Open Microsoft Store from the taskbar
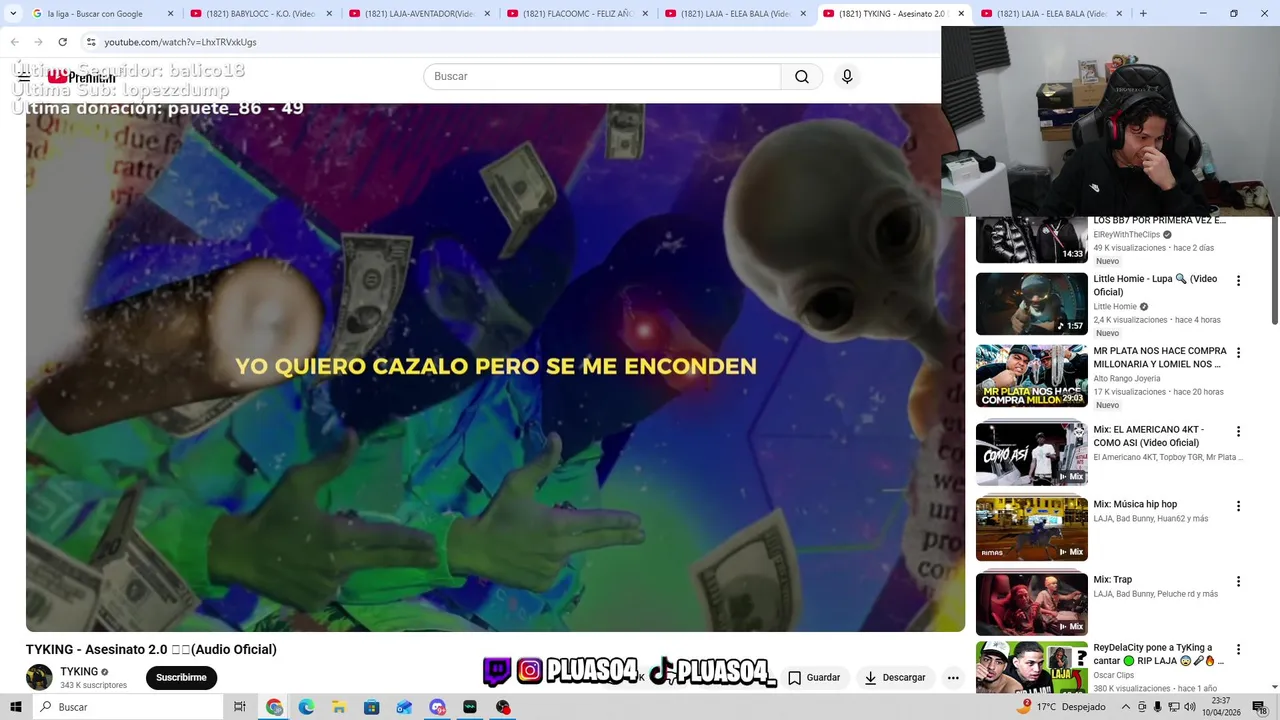1280x720 pixels. tap(371, 707)
